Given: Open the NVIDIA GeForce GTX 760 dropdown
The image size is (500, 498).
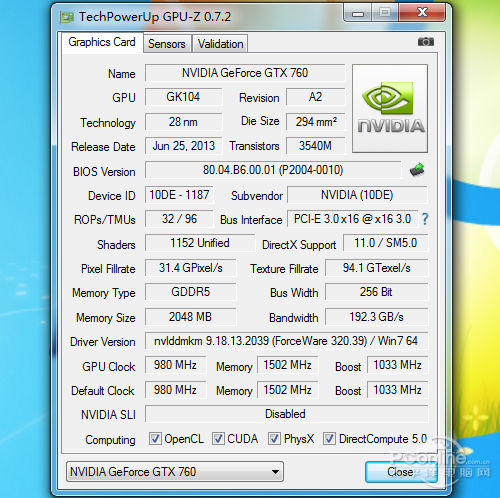Looking at the screenshot, I should (x=175, y=472).
